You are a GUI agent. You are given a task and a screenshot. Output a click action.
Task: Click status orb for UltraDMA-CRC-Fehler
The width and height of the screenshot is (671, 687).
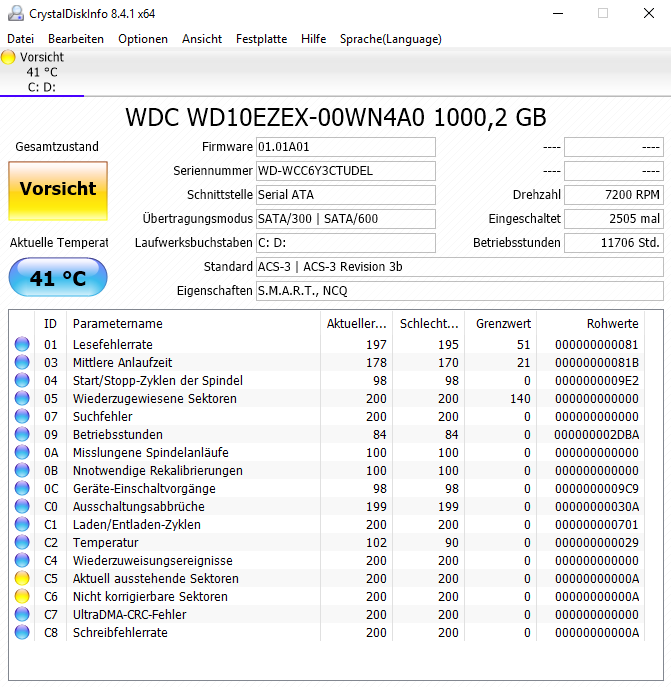tap(22, 614)
